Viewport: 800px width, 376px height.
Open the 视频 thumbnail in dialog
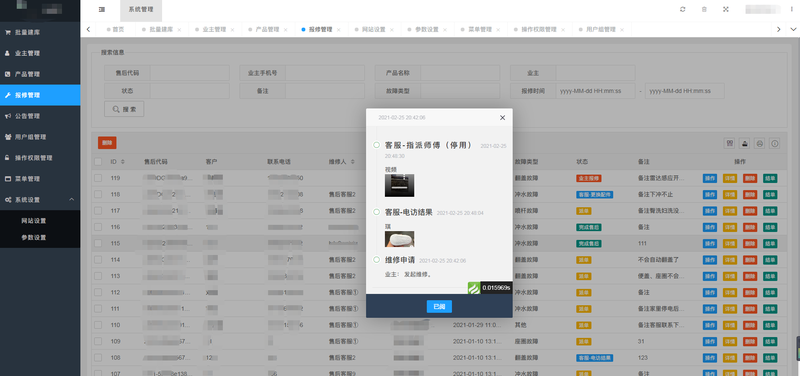coord(399,185)
